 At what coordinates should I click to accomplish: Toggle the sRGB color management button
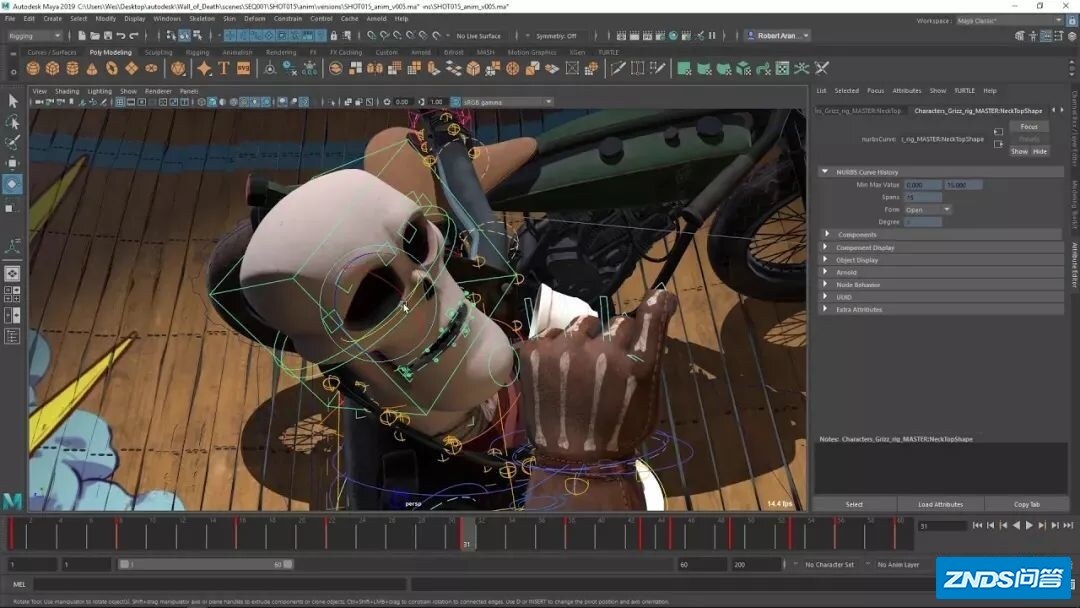coord(455,102)
